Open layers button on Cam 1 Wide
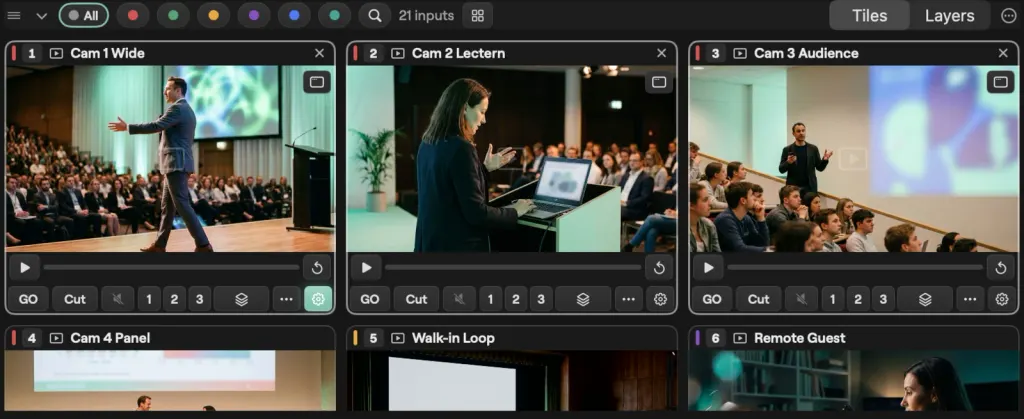The height and width of the screenshot is (419, 1024). [x=241, y=299]
